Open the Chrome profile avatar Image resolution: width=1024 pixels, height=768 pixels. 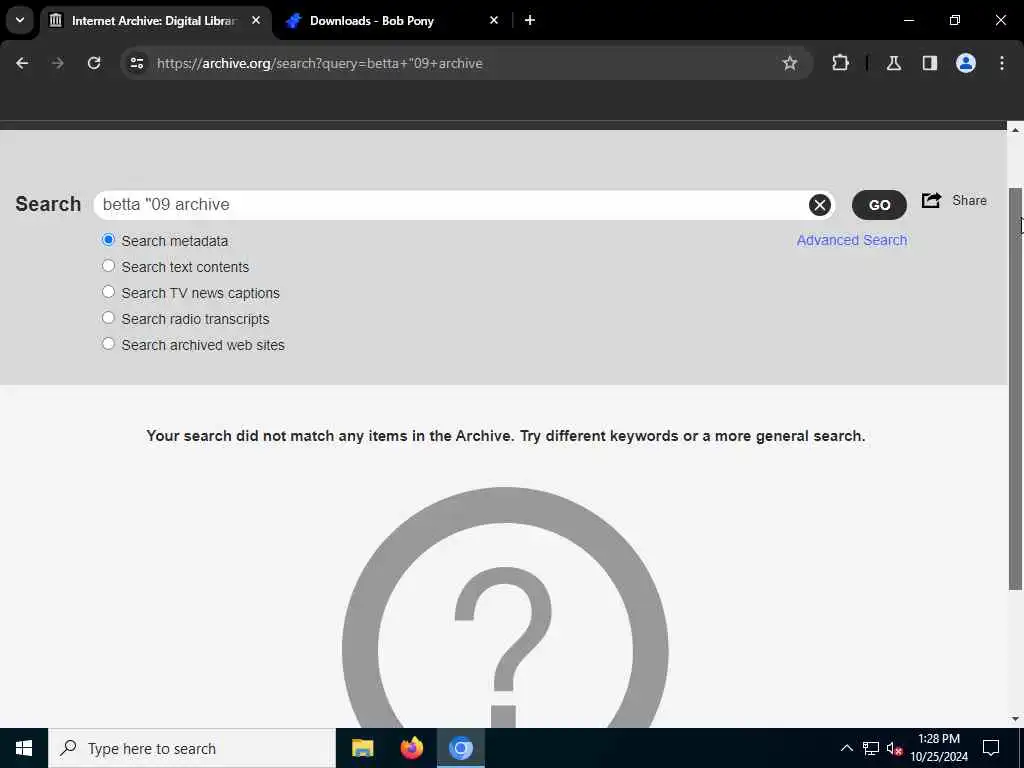point(966,63)
